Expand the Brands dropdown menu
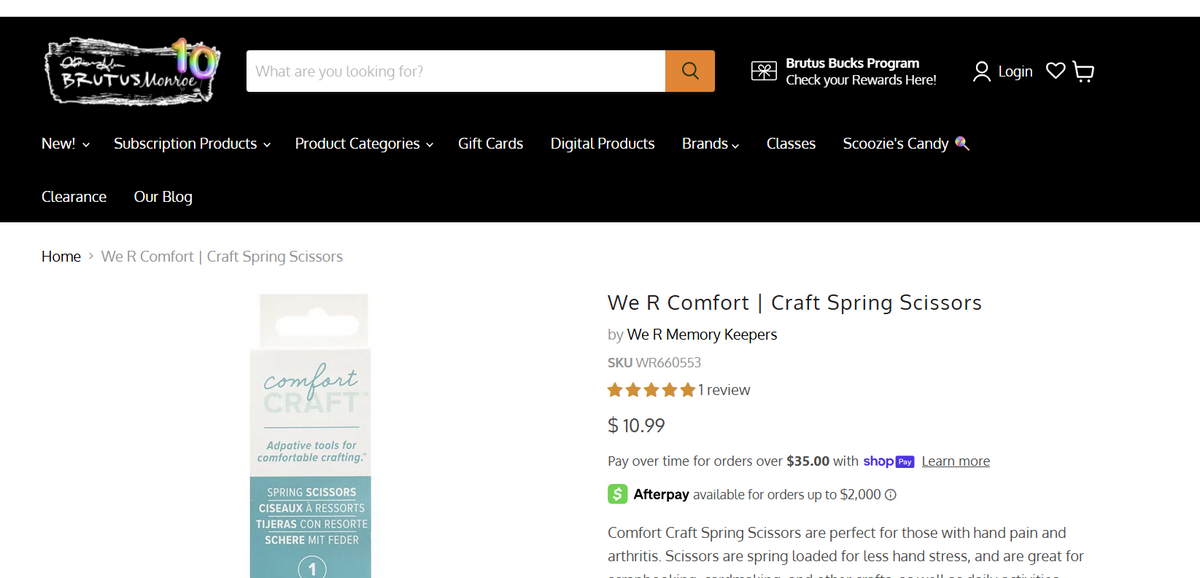This screenshot has width=1200, height=578. click(x=710, y=144)
